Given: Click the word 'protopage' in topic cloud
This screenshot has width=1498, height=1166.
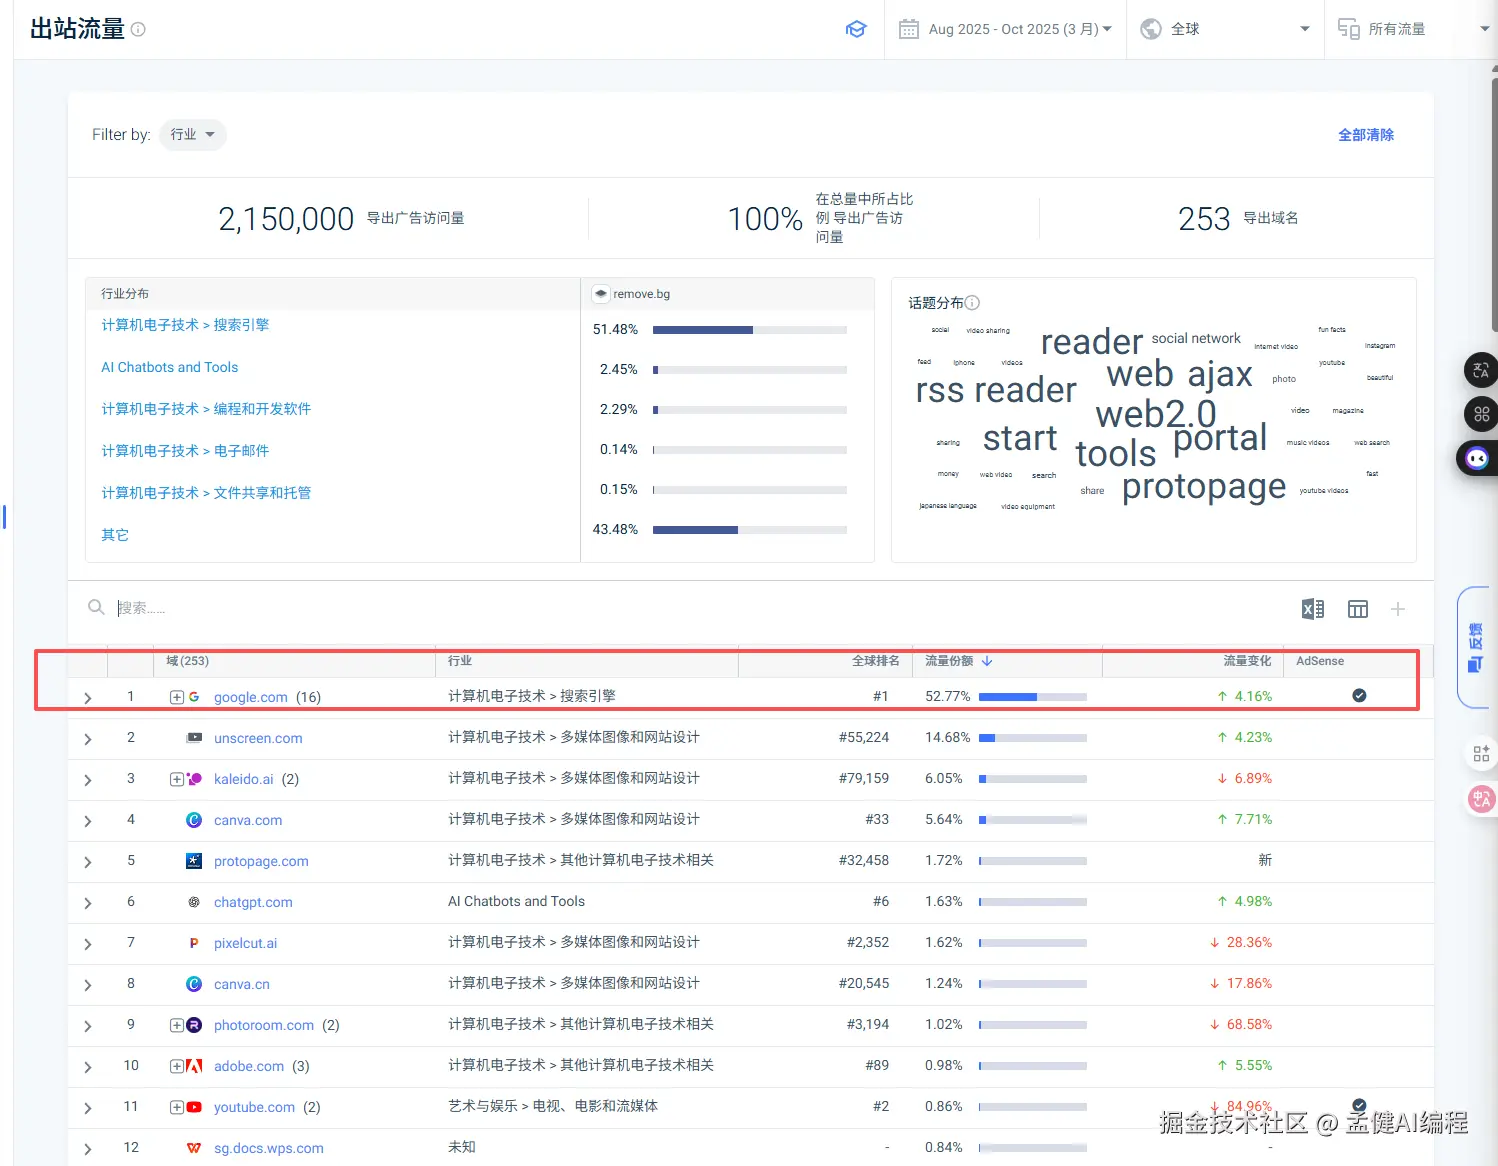Looking at the screenshot, I should [x=1204, y=487].
